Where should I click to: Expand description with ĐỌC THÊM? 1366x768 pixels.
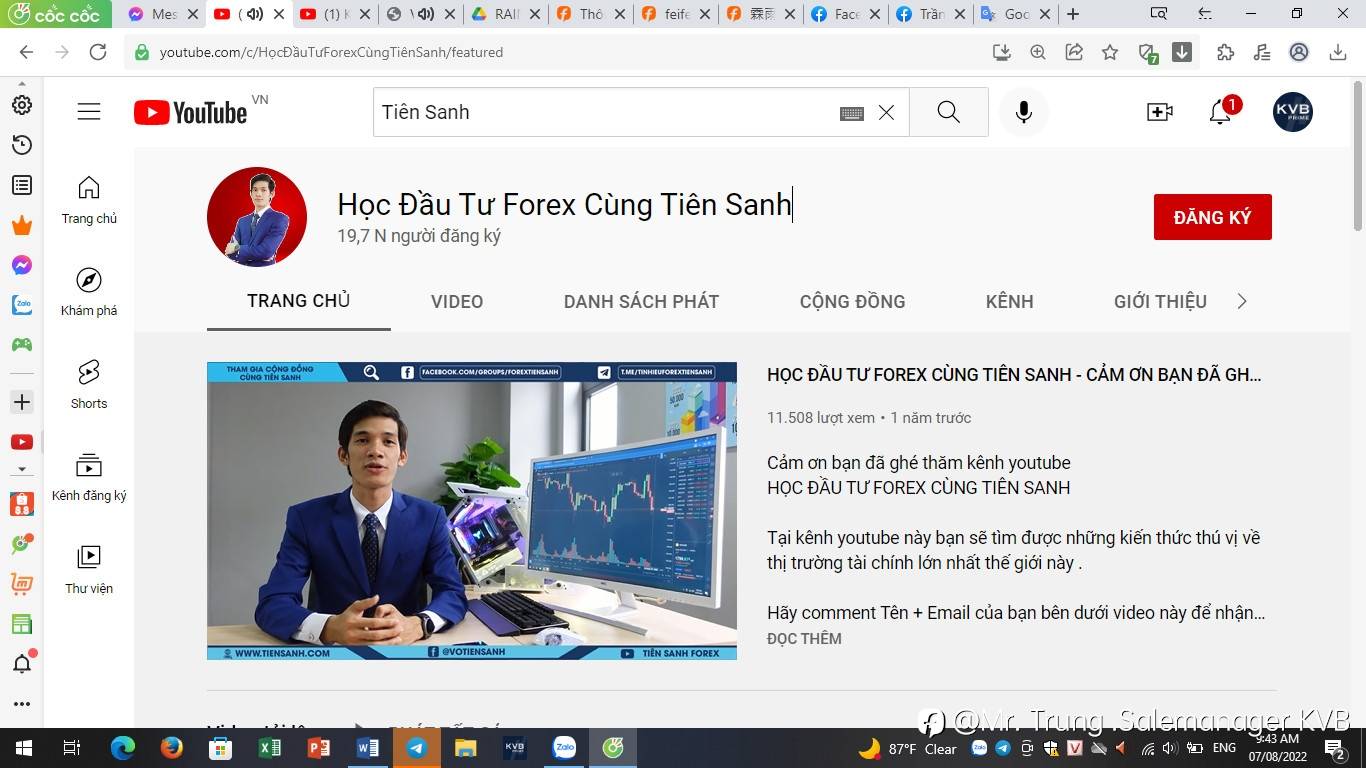pyautogui.click(x=804, y=639)
